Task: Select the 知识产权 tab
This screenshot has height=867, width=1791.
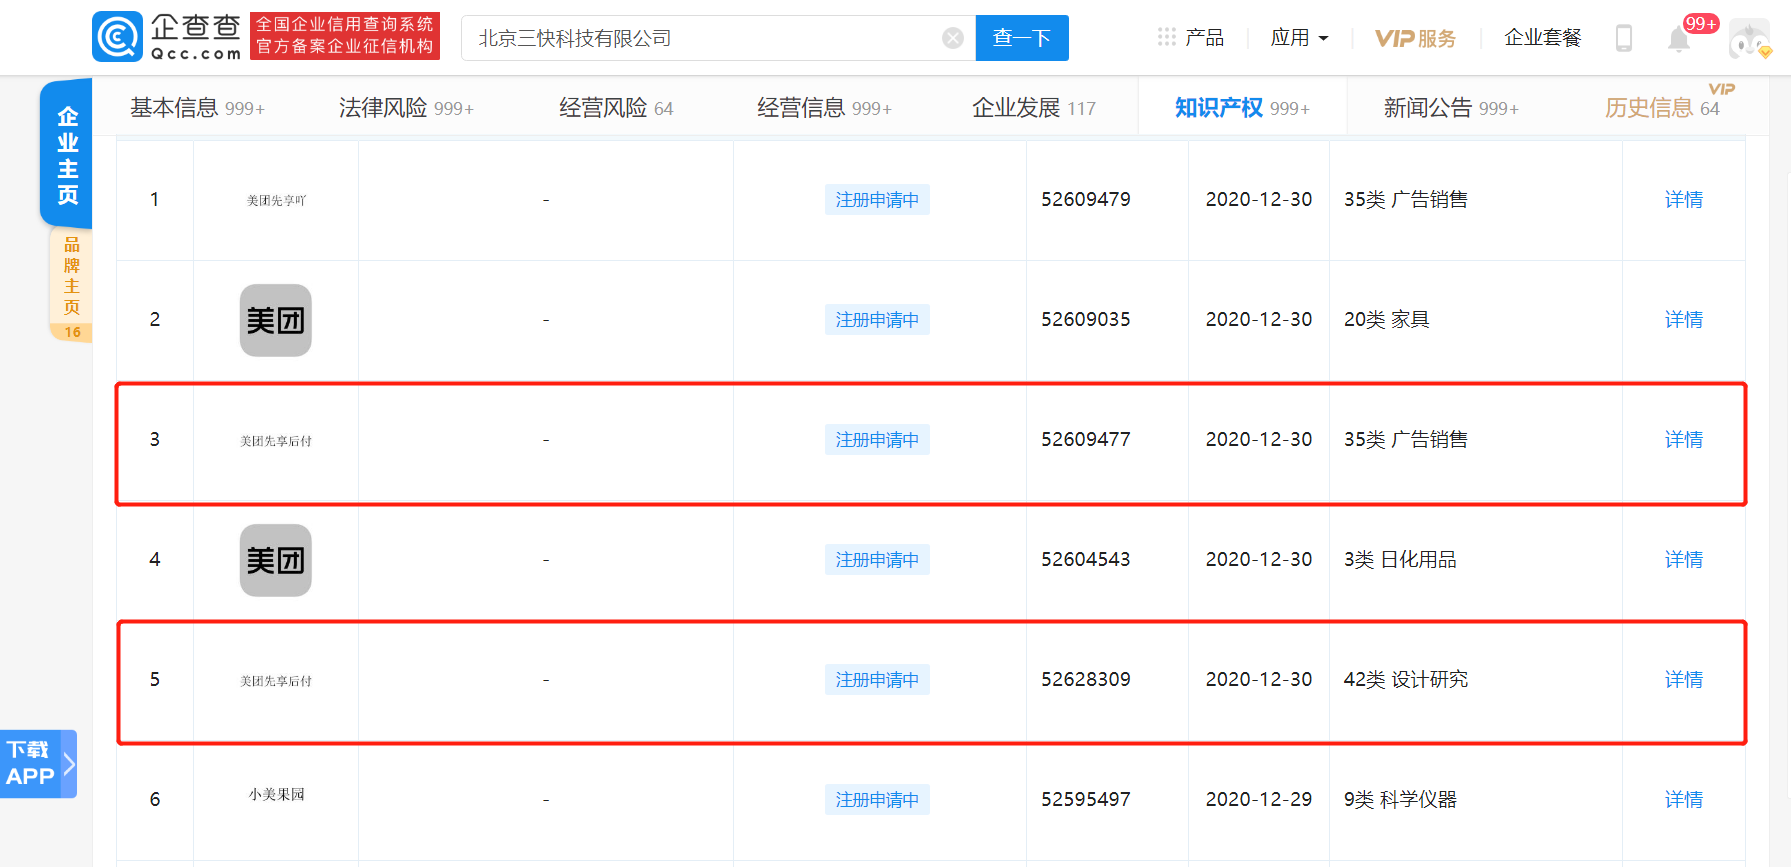Action: (1242, 108)
